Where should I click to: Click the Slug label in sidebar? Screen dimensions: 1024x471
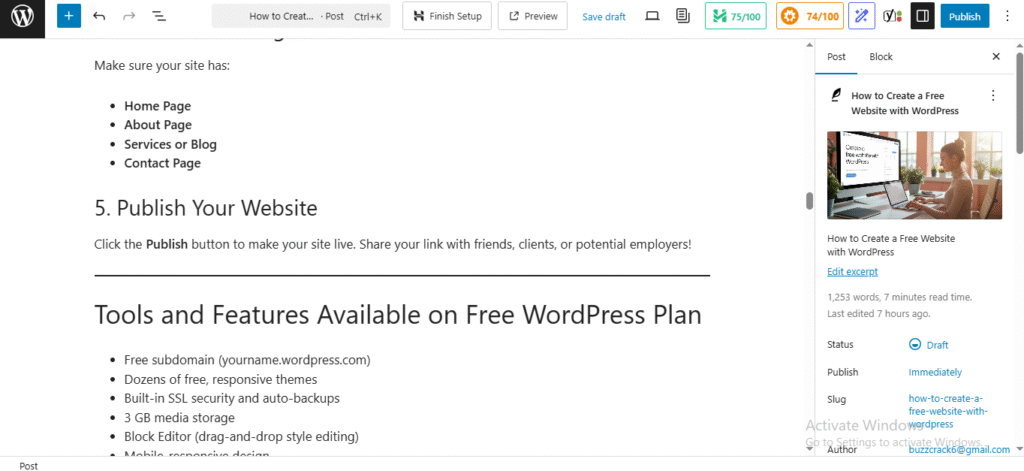(x=837, y=400)
